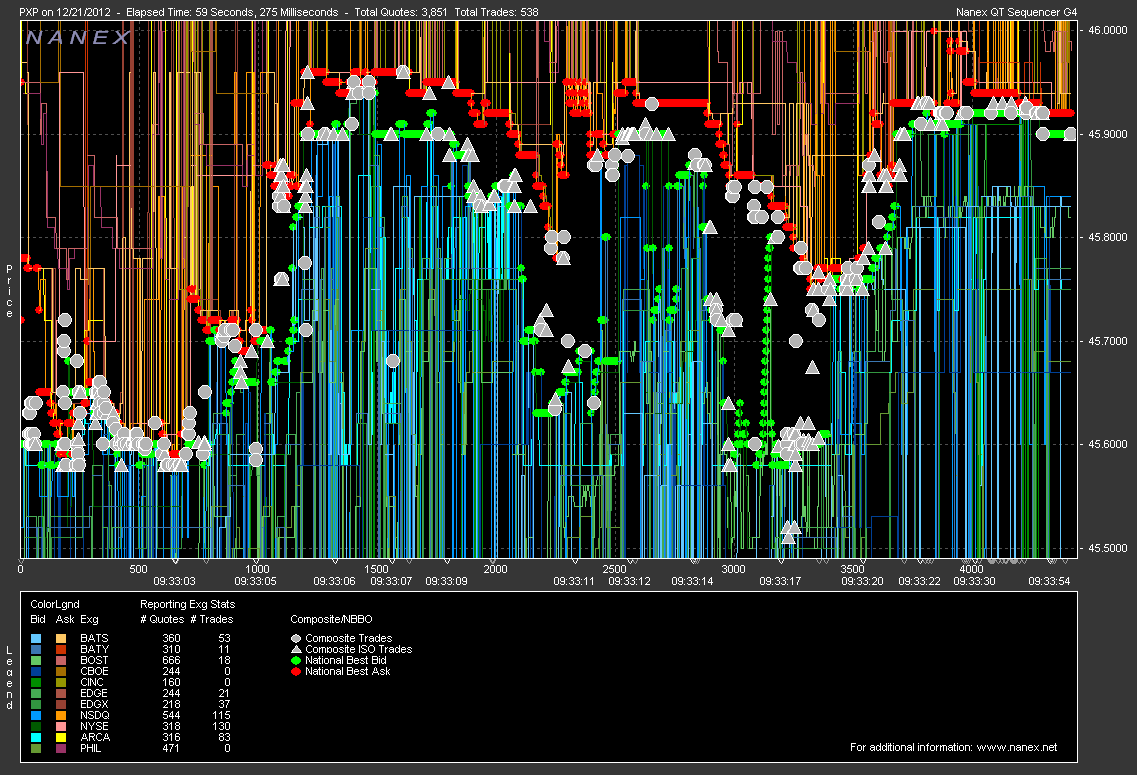
Task: Click the ARCA bid cyan swatch
Action: pyautogui.click(x=36, y=737)
